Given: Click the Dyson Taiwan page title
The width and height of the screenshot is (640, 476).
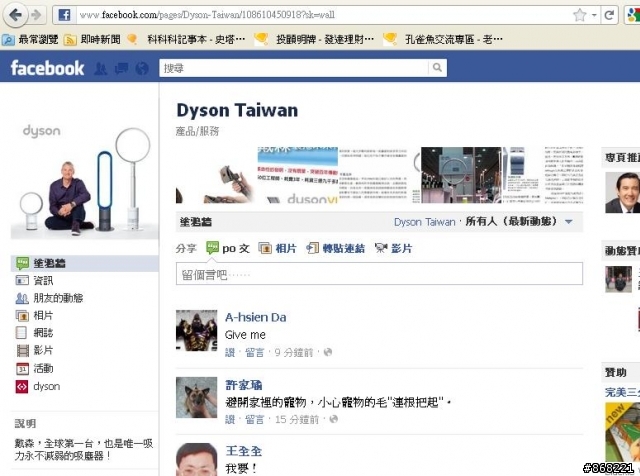Looking at the screenshot, I should pos(237,110).
